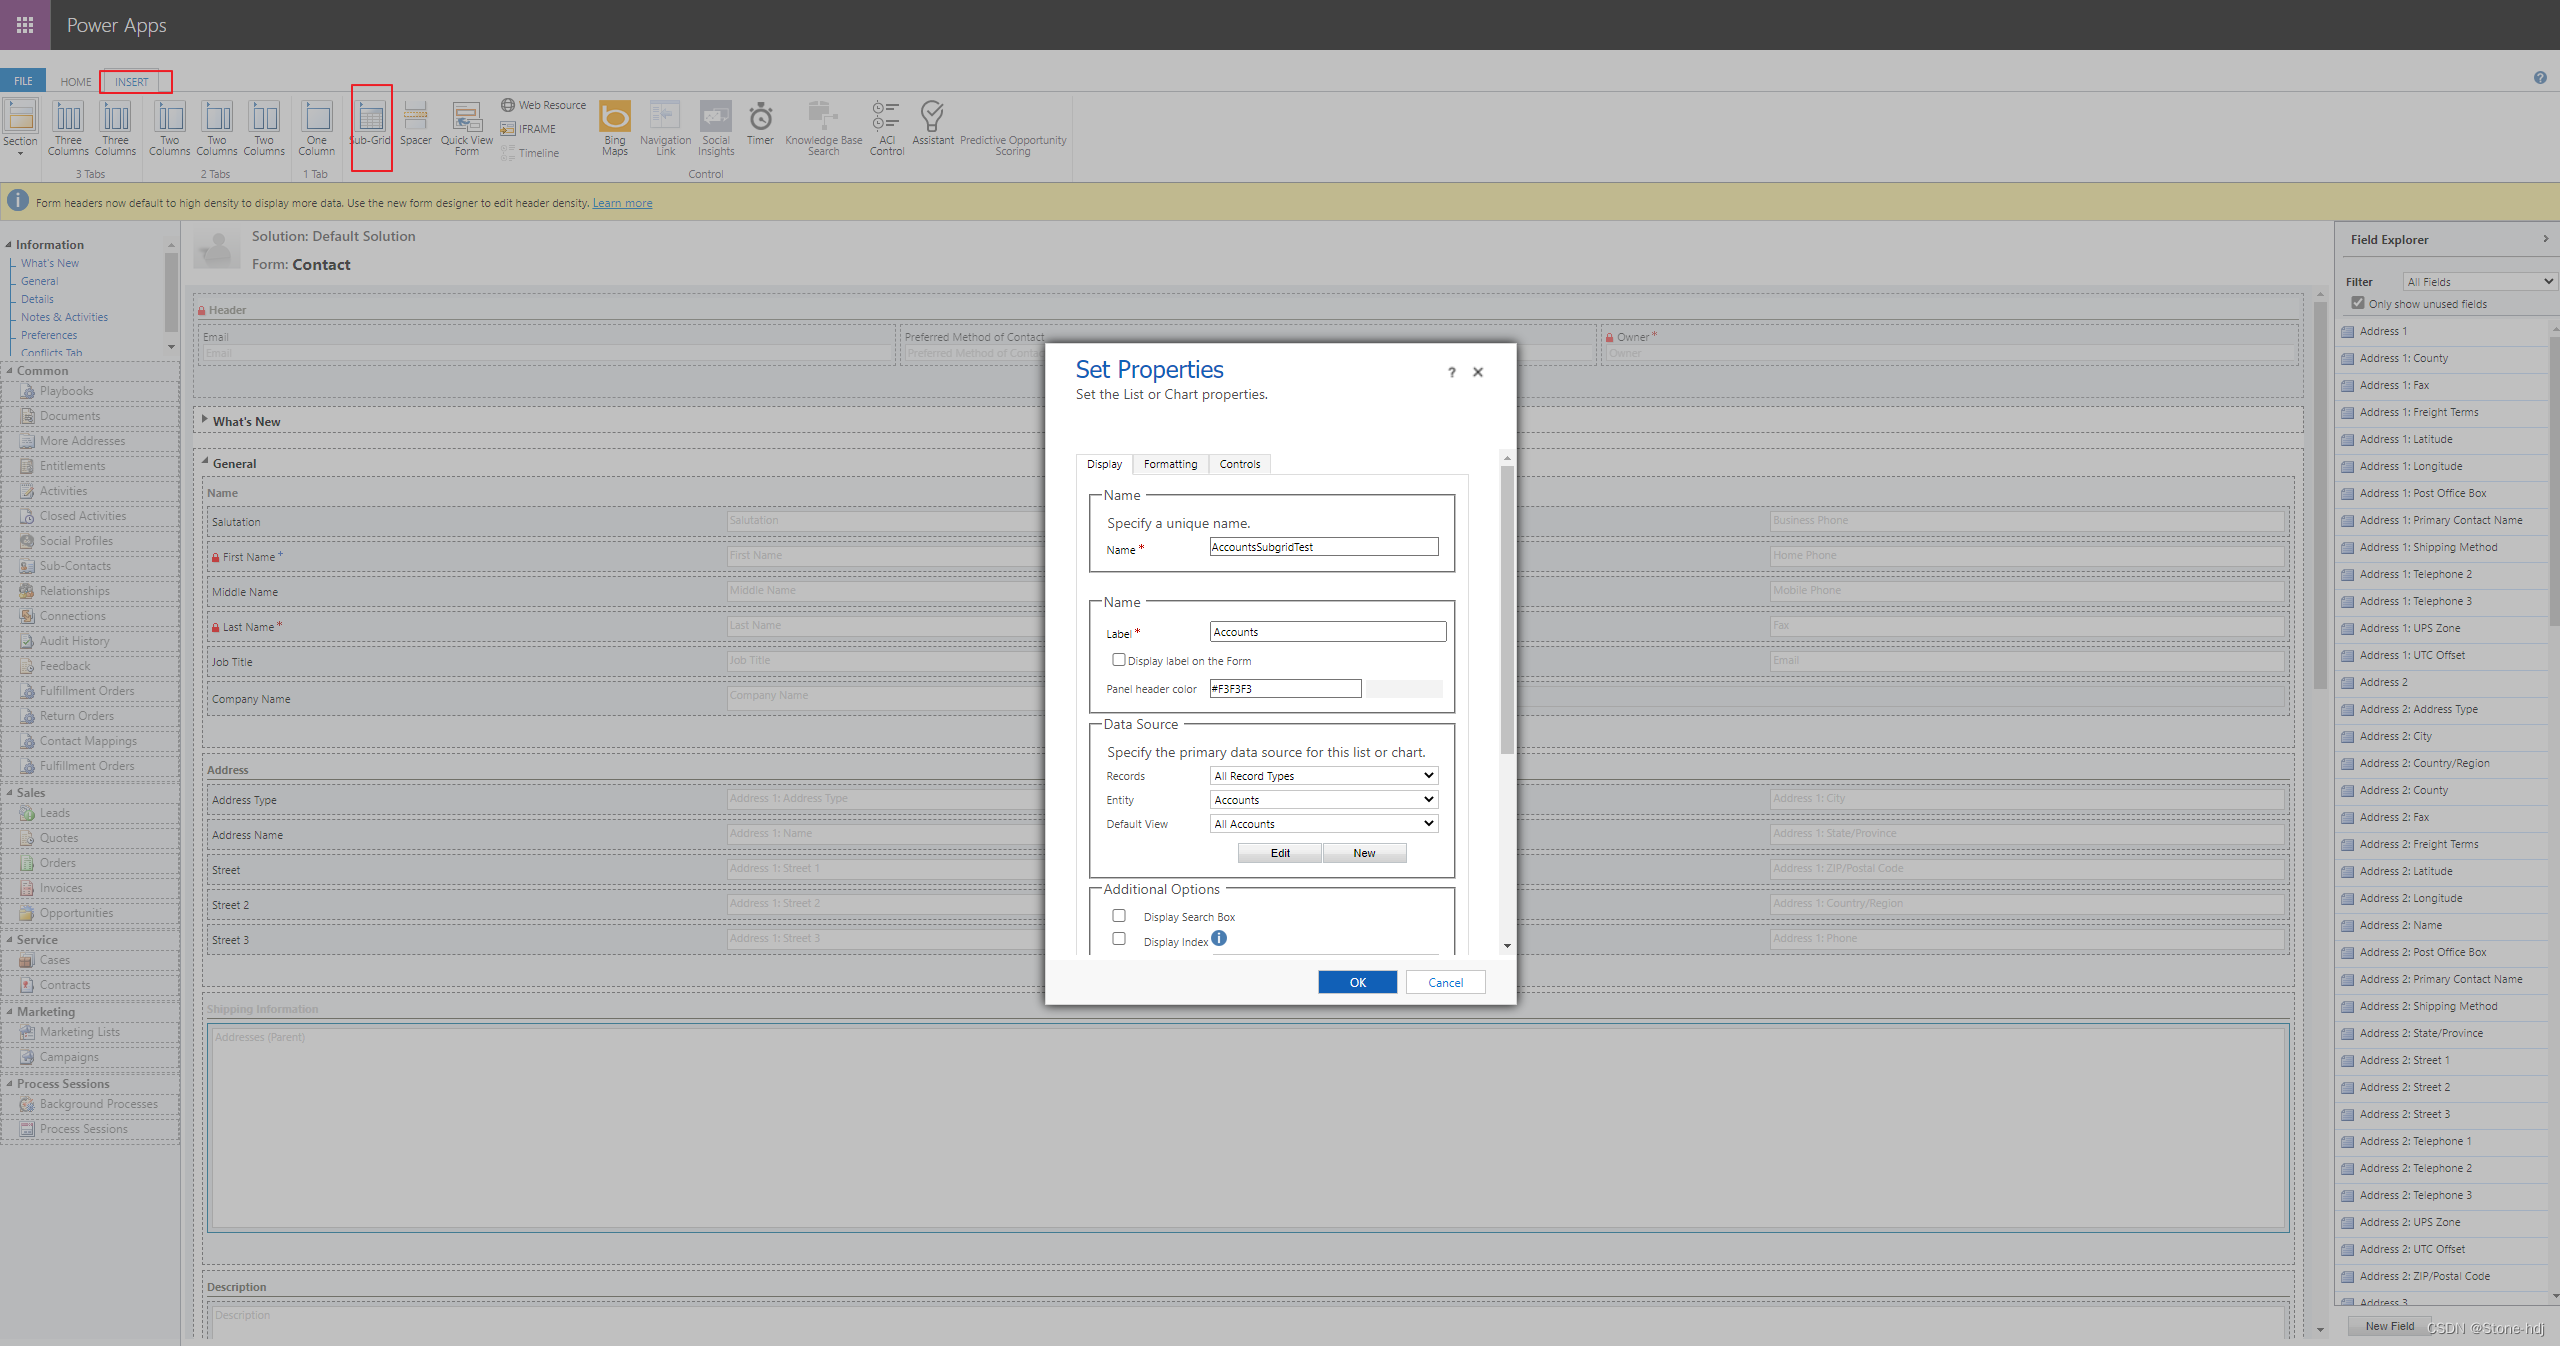Open the Power Apps waffle launcher
The image size is (2560, 1346).
coord(25,25)
